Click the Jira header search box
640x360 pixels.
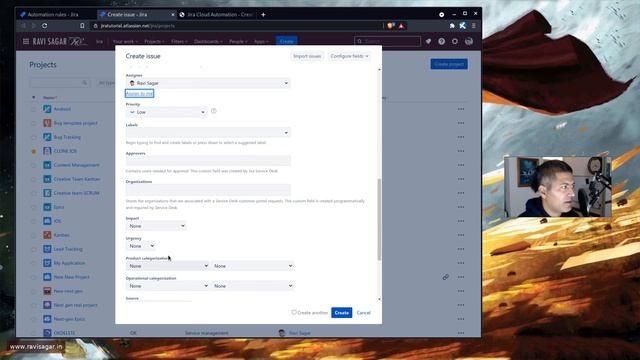(387, 41)
